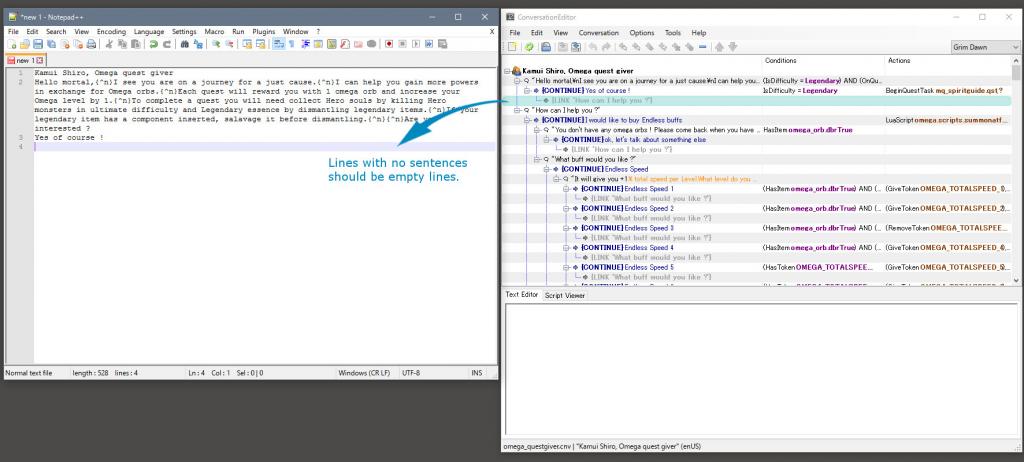Open Notepad++ Settings menu

point(184,31)
